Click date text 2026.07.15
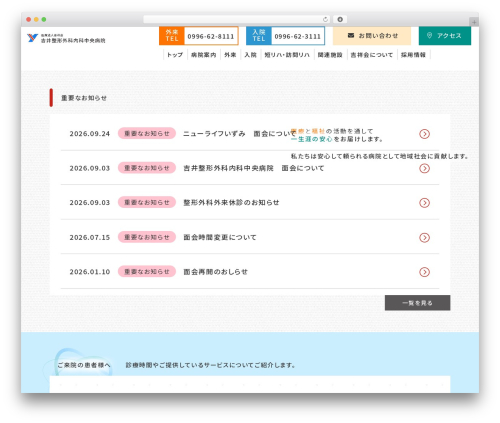Image resolution: width=500 pixels, height=423 pixels. pyautogui.click(x=90, y=237)
